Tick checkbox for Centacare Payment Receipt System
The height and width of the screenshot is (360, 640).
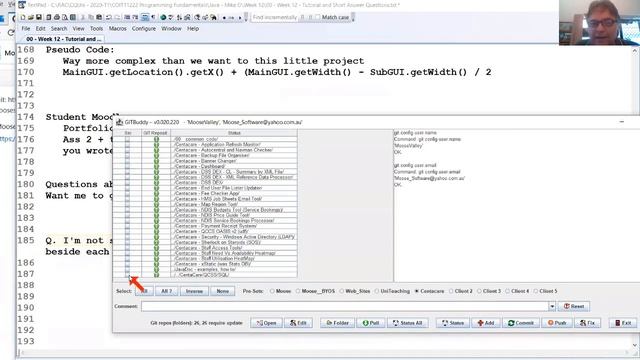coord(128,226)
